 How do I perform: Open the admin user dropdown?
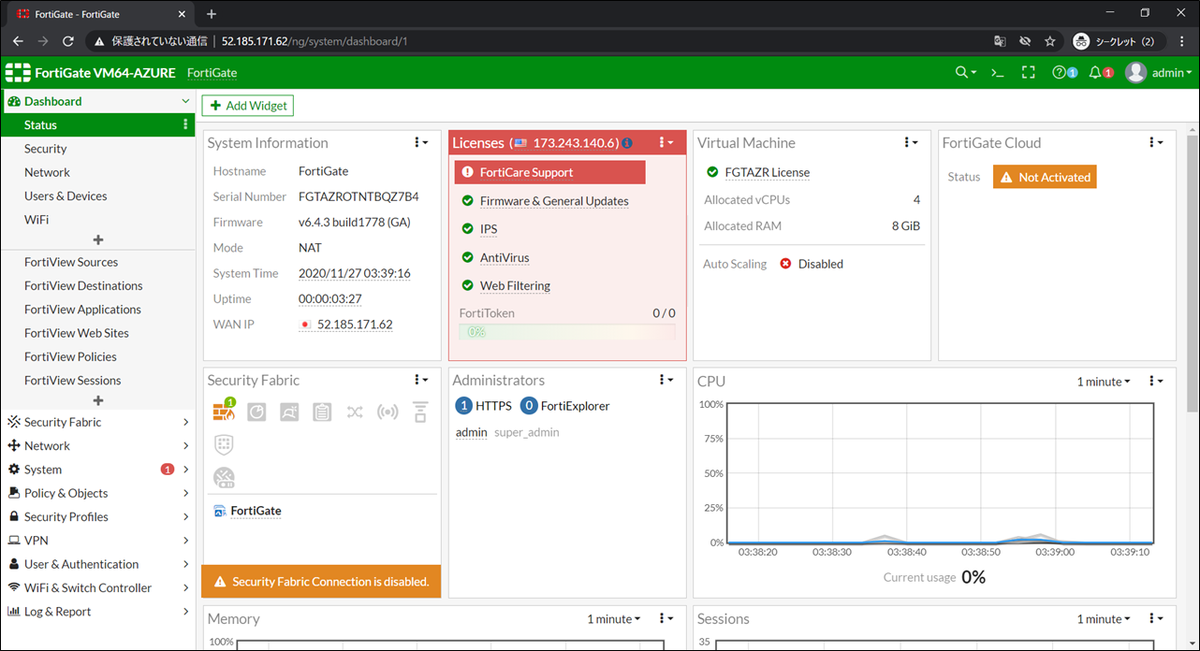click(x=1172, y=73)
